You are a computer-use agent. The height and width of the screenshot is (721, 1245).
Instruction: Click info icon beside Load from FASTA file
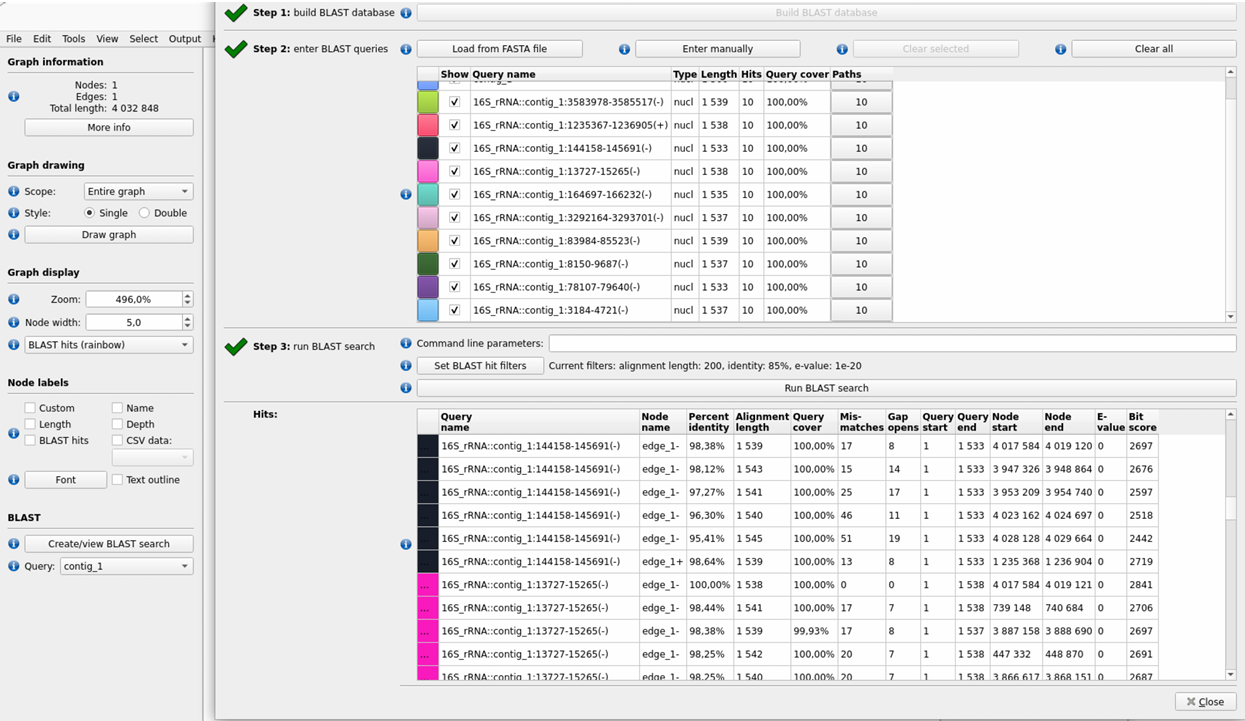[x=406, y=49]
